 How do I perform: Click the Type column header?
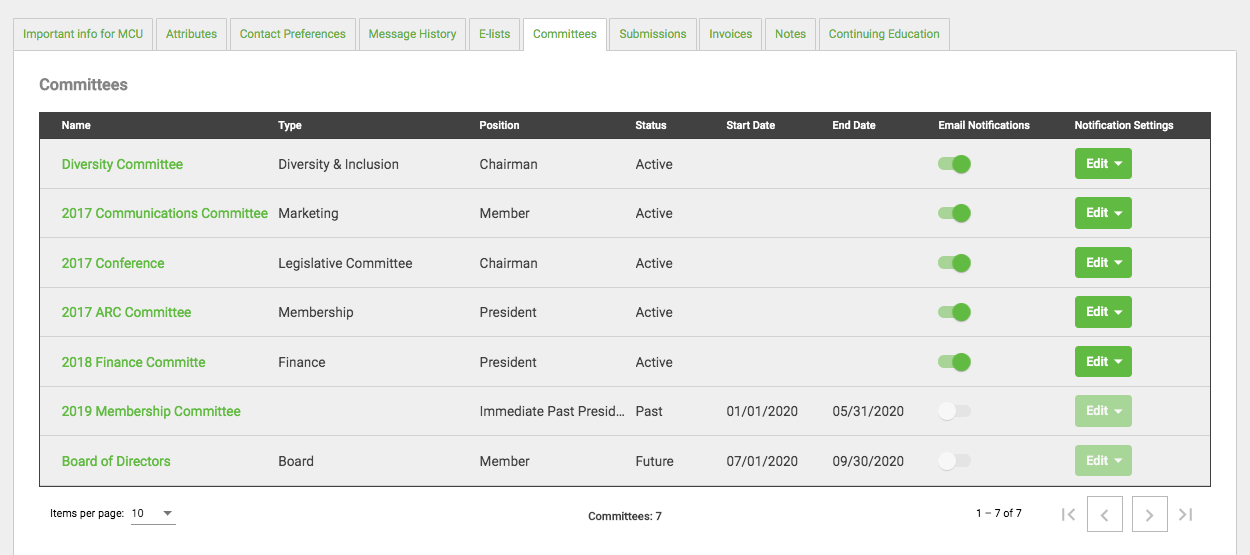pyautogui.click(x=290, y=125)
